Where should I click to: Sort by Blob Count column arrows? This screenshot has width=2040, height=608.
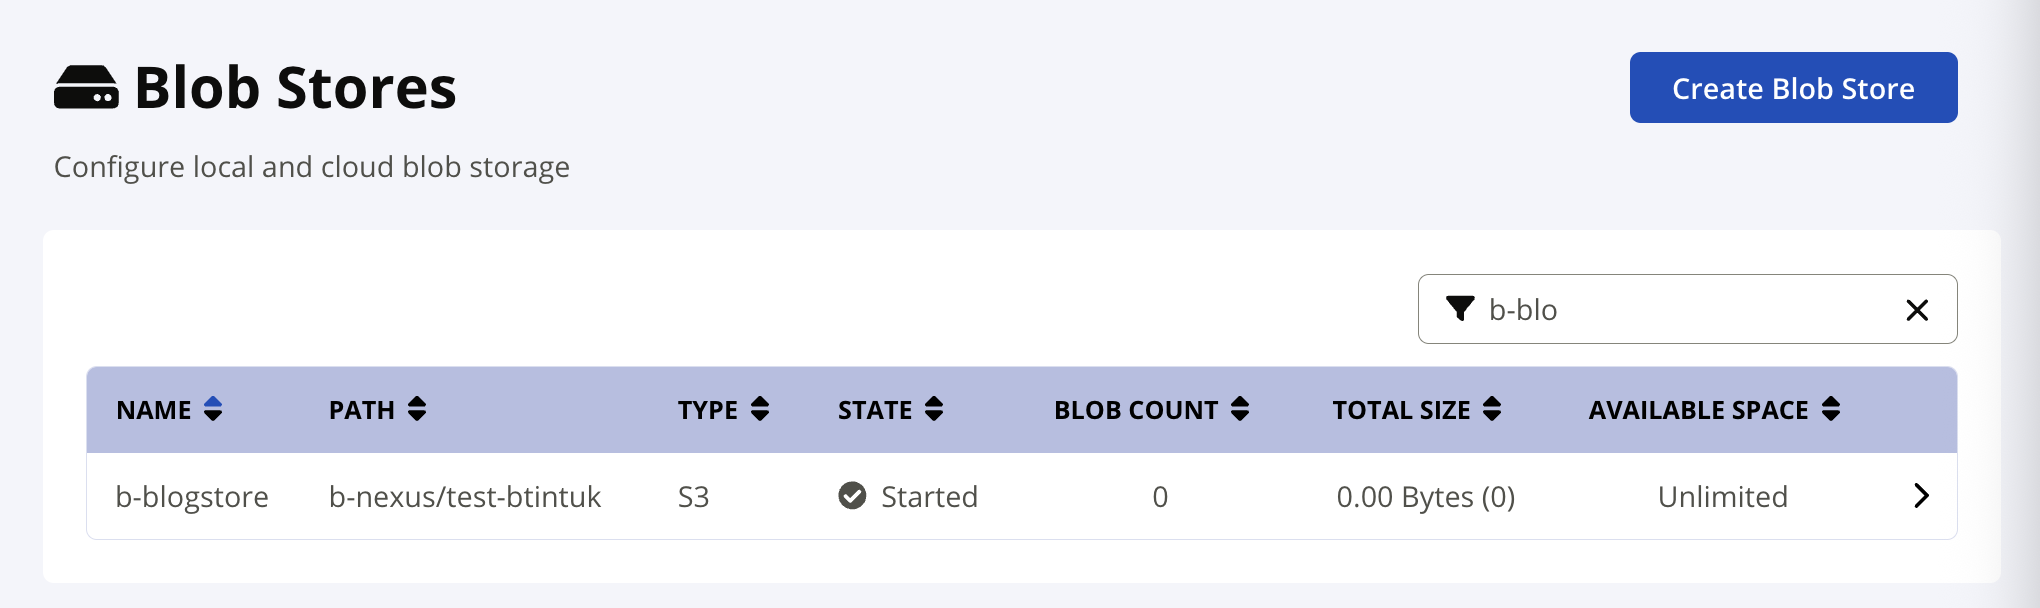1240,409
